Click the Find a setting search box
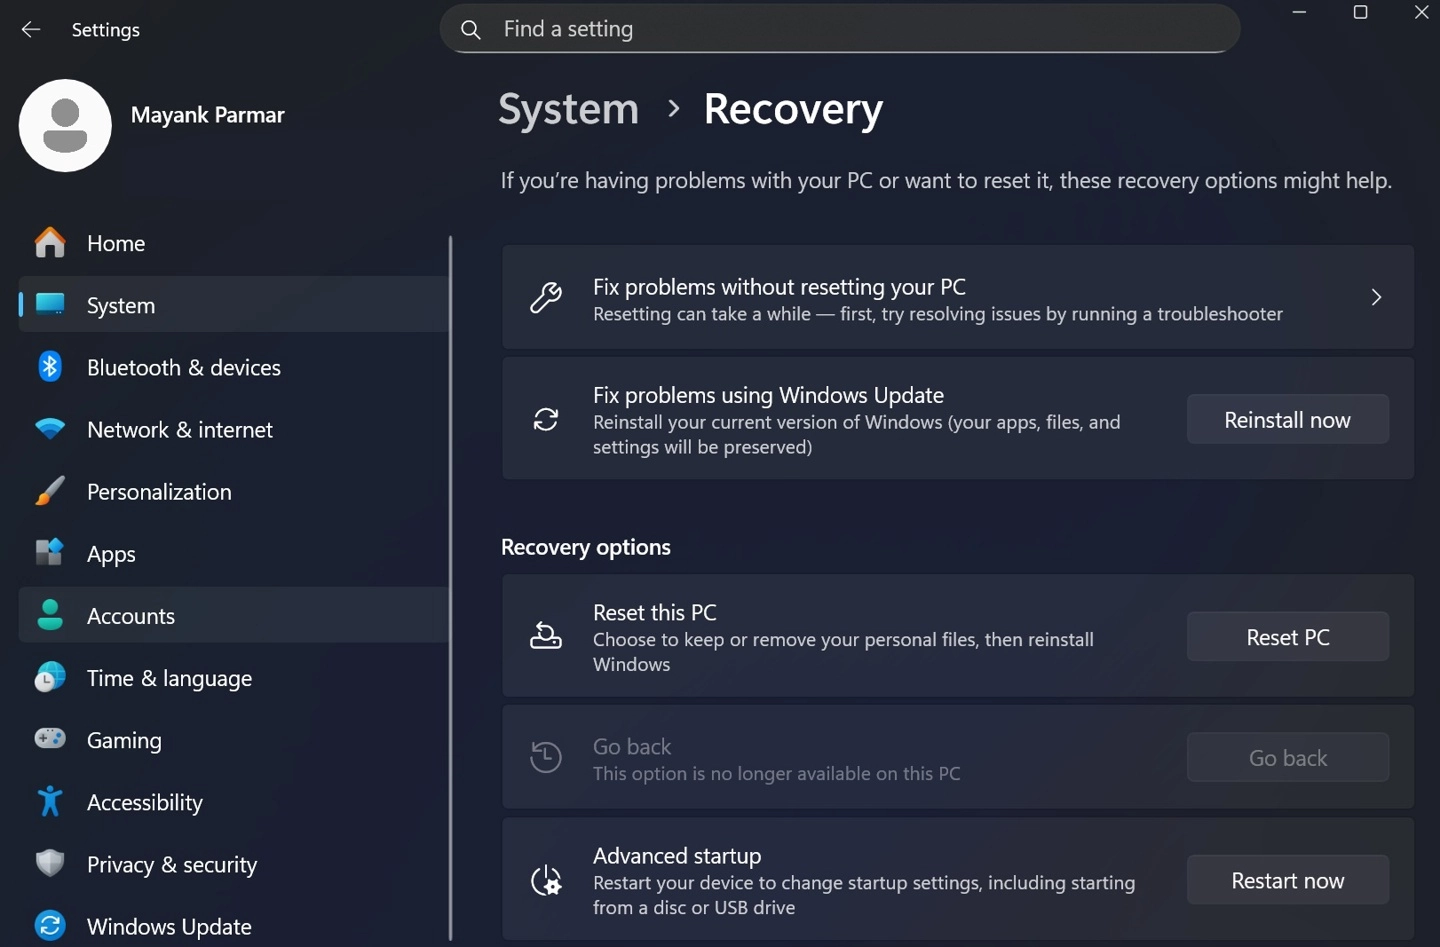This screenshot has width=1440, height=947. click(x=840, y=29)
